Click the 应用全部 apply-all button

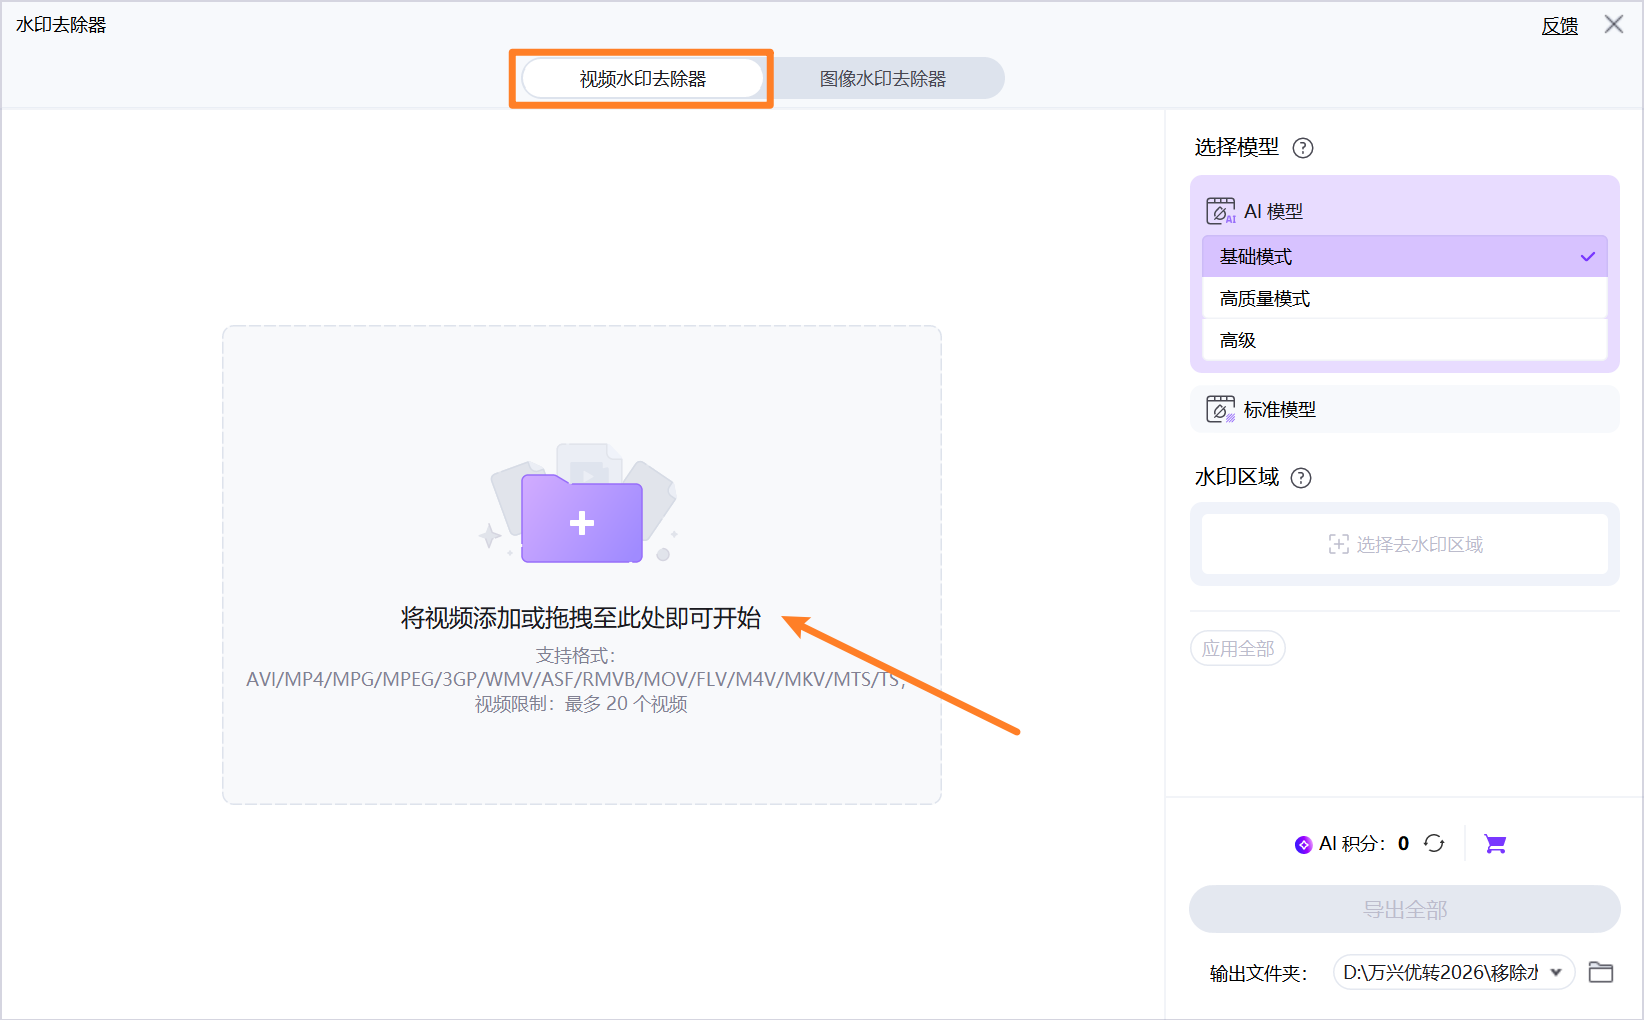click(1237, 647)
